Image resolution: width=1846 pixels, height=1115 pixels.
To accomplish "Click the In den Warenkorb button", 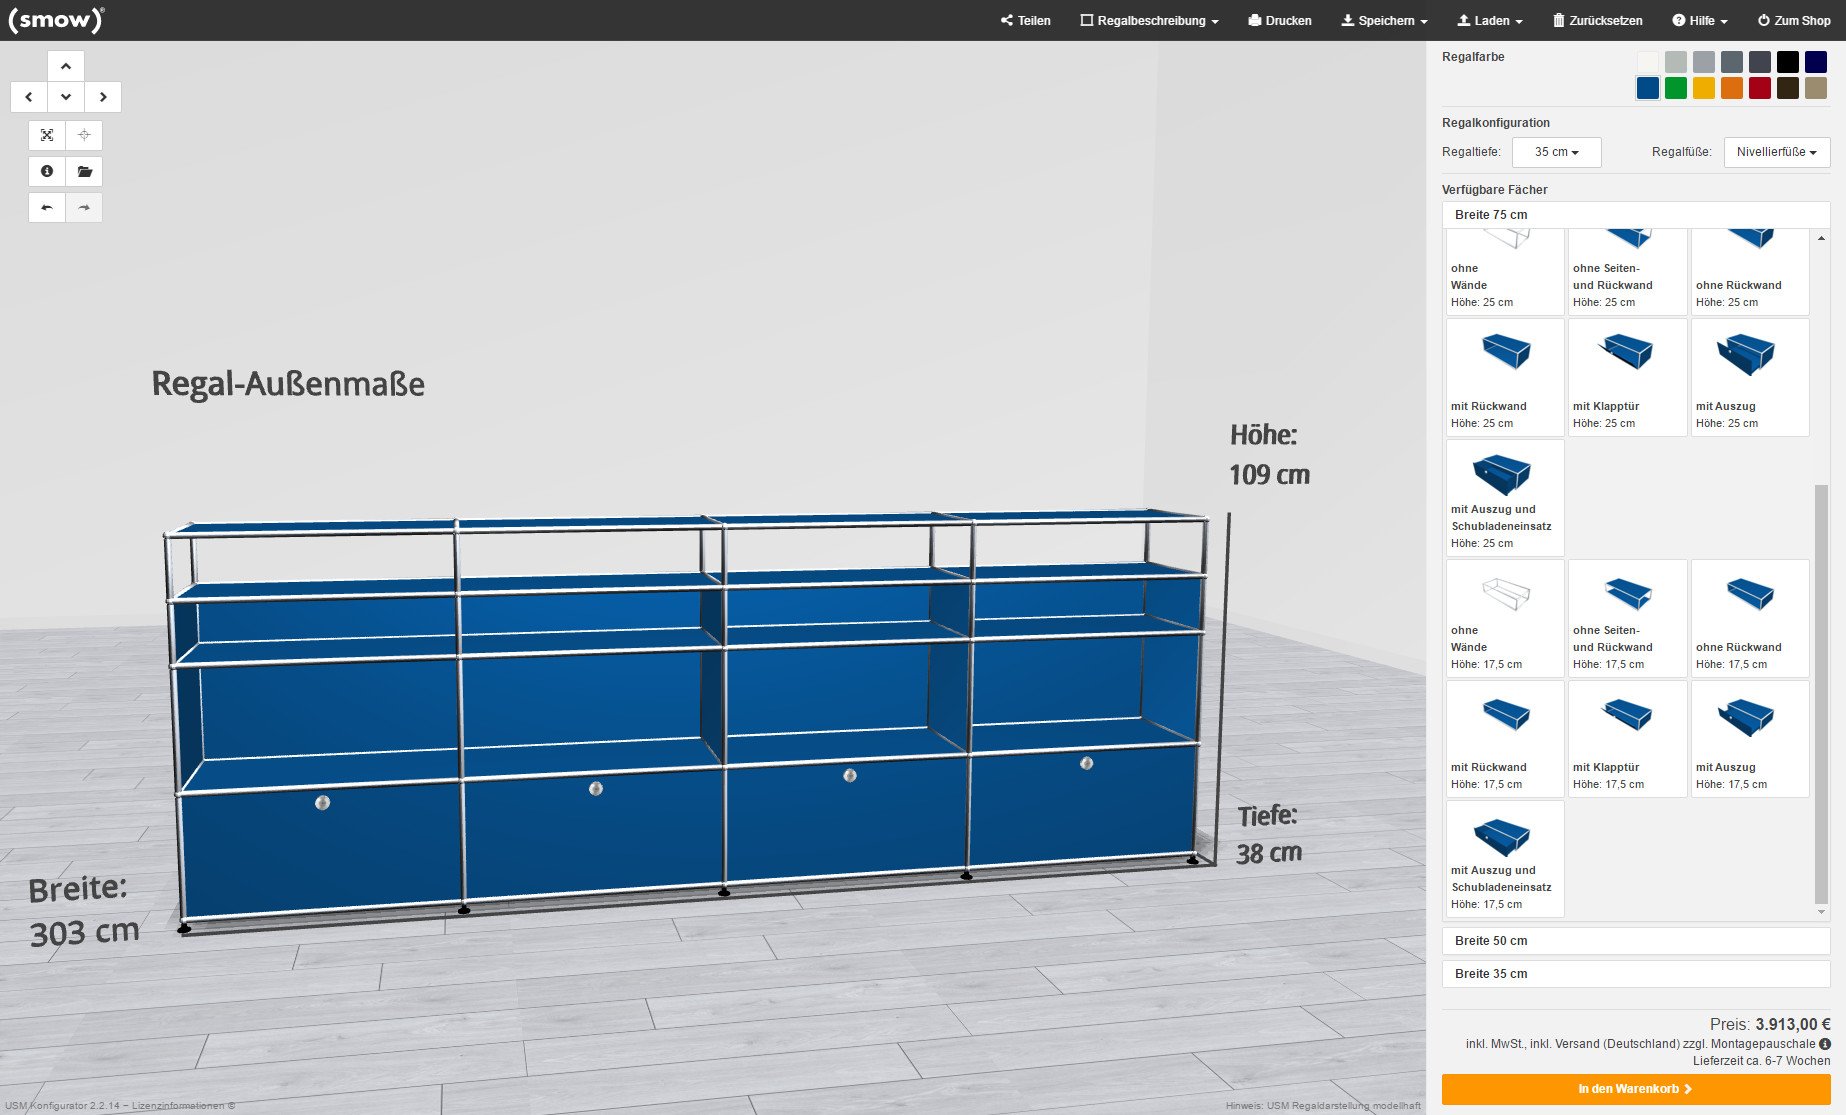I will [x=1635, y=1089].
